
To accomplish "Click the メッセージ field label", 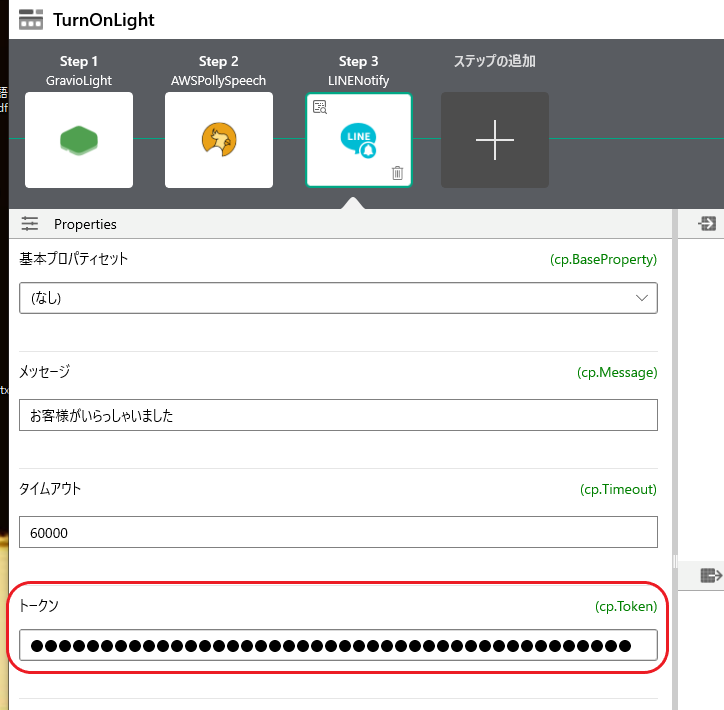I will (x=44, y=371).
